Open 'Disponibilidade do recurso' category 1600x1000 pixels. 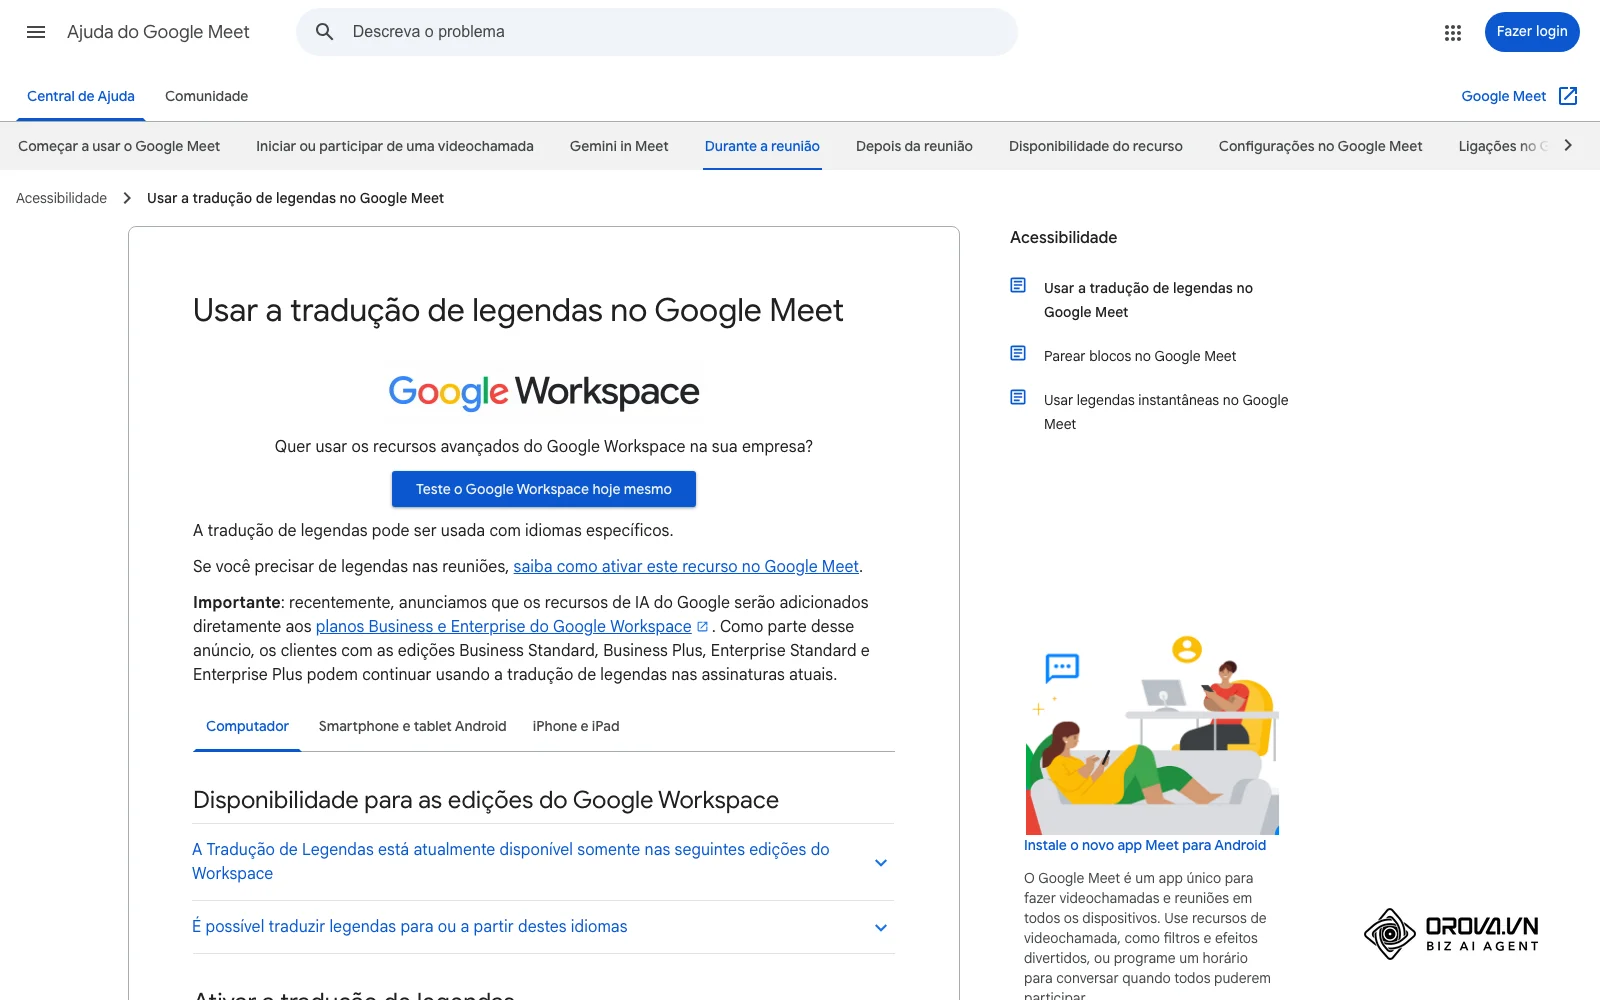click(x=1096, y=146)
